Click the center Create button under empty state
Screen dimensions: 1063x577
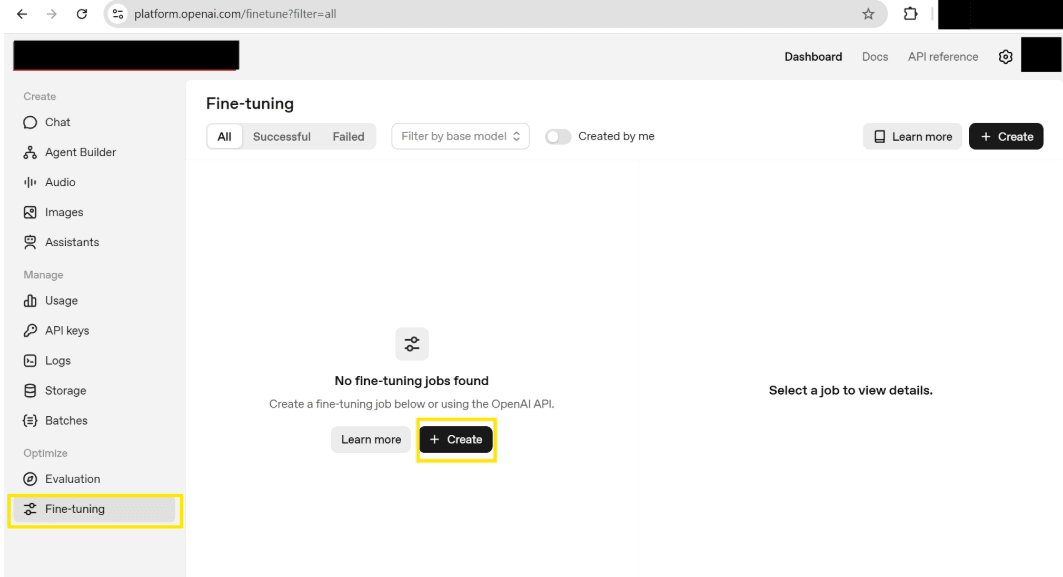click(x=456, y=440)
